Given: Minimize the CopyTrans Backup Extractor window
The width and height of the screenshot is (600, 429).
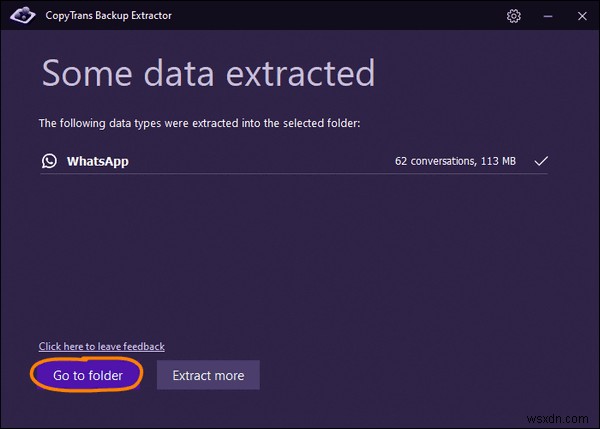Looking at the screenshot, I should [x=548, y=16].
